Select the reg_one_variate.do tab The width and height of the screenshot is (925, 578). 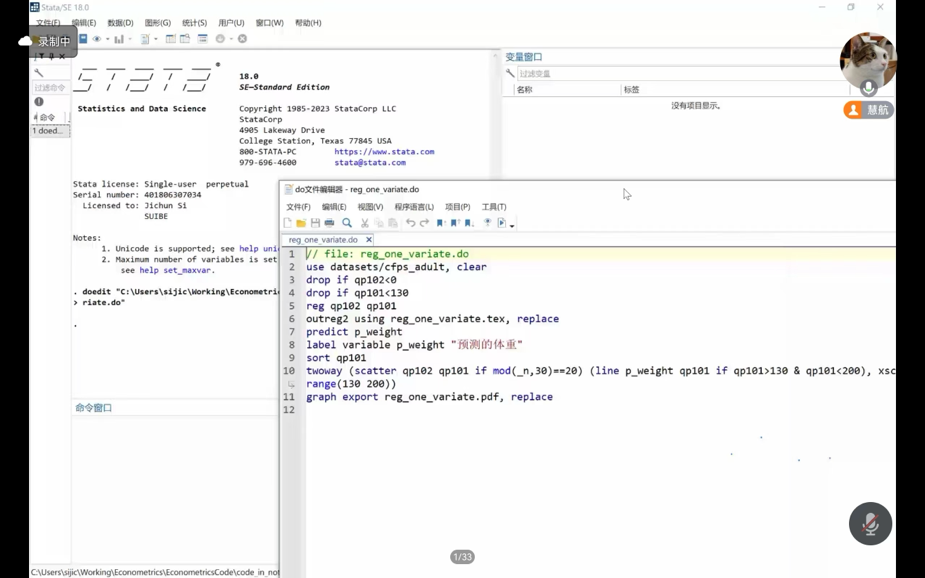[323, 240]
